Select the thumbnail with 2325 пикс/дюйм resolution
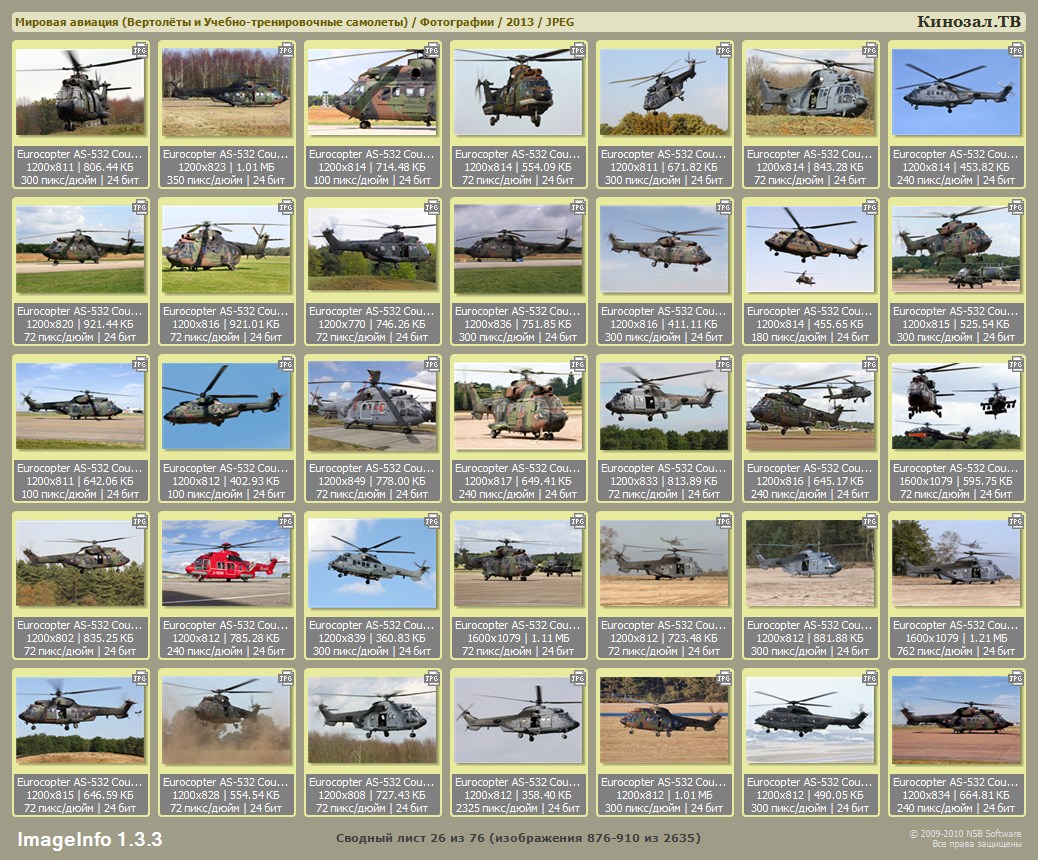The width and height of the screenshot is (1038, 860). coord(517,720)
